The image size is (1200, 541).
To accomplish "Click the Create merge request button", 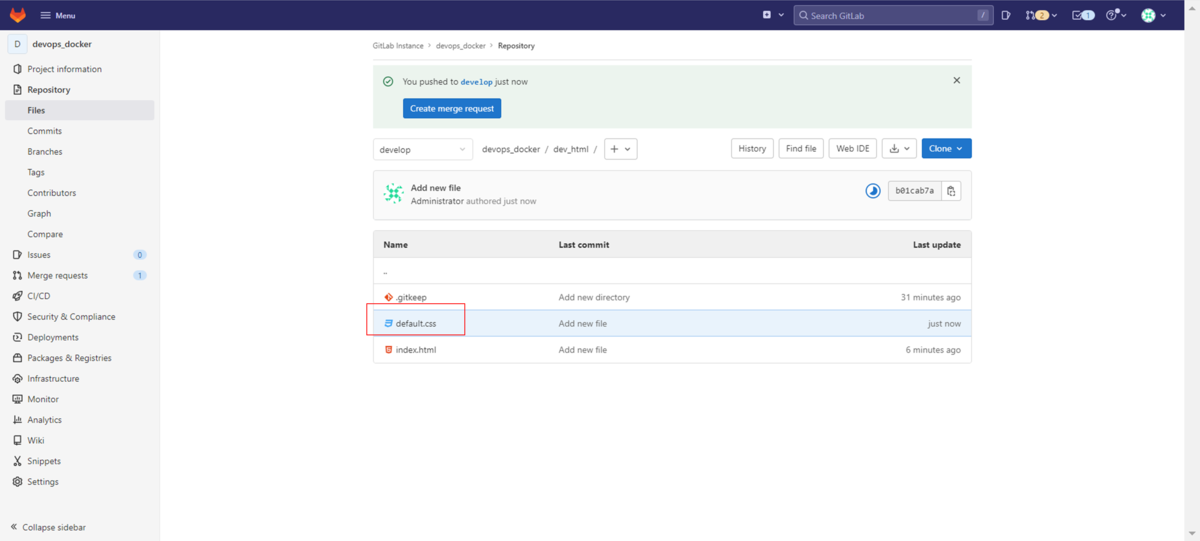I will click(452, 108).
